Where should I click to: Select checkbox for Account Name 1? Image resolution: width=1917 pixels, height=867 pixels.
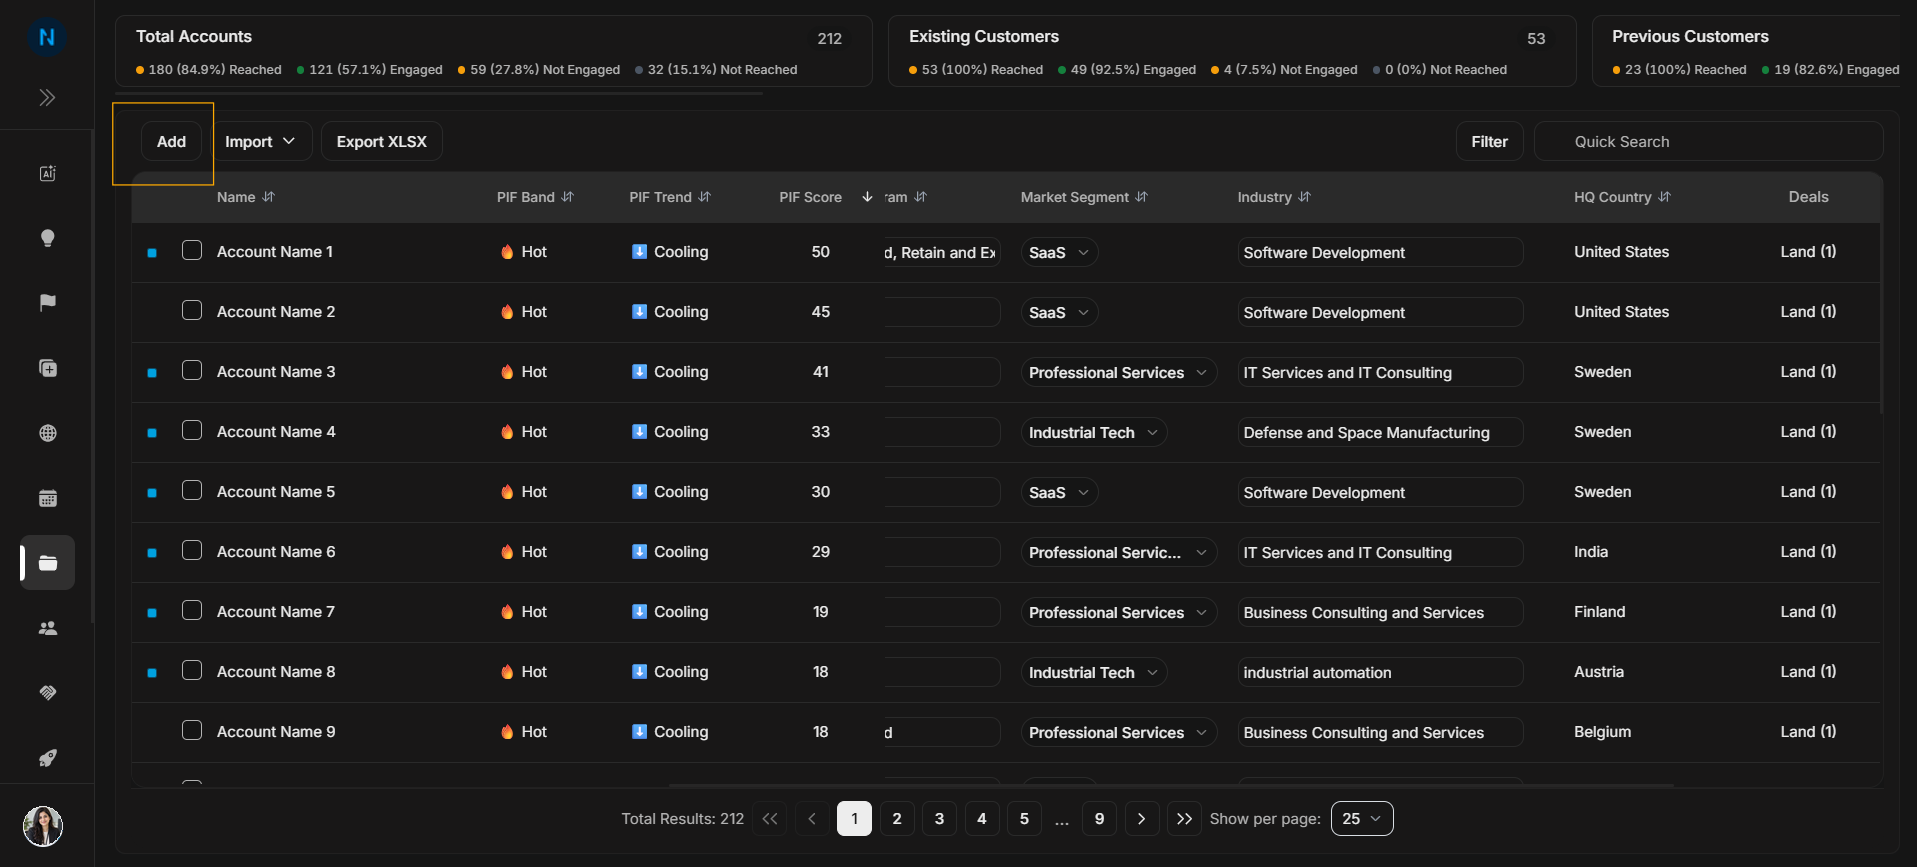pos(192,250)
